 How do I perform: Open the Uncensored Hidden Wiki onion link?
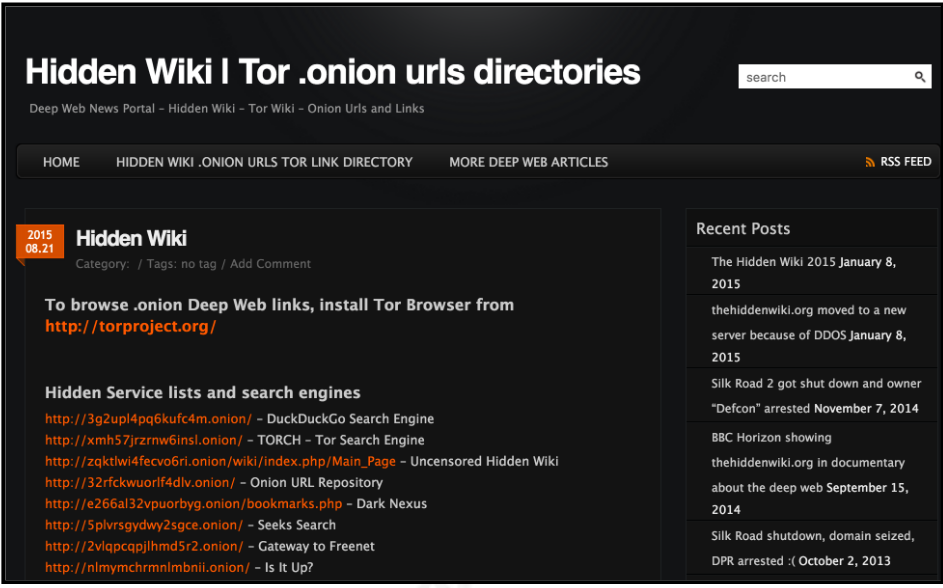[220, 461]
